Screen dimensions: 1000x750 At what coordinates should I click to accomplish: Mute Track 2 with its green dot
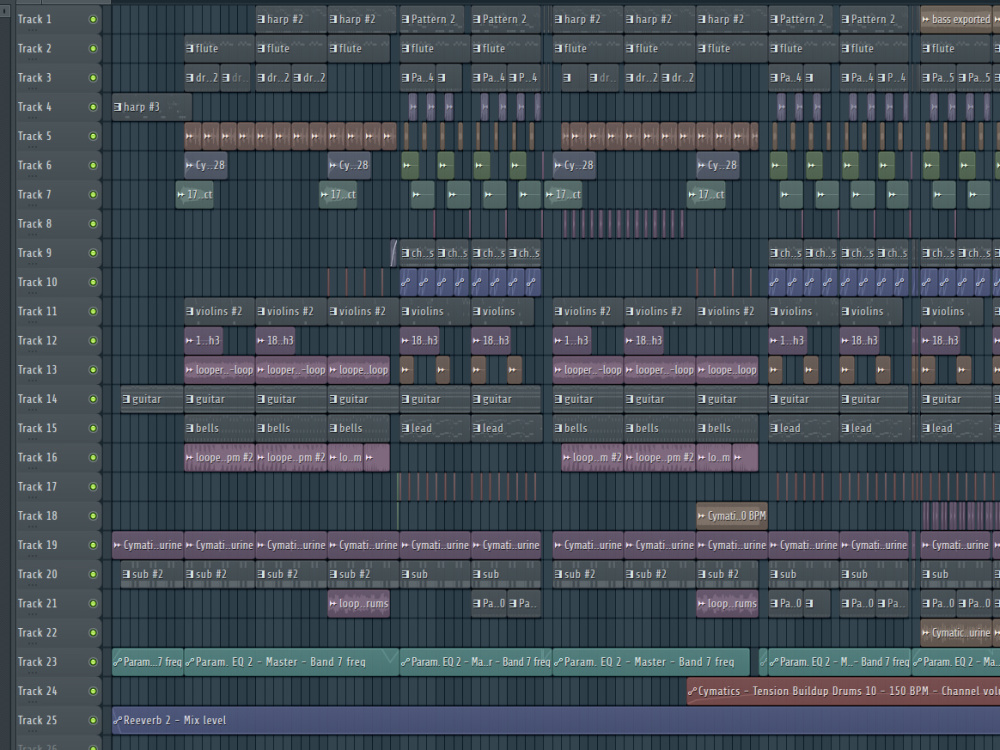click(93, 48)
